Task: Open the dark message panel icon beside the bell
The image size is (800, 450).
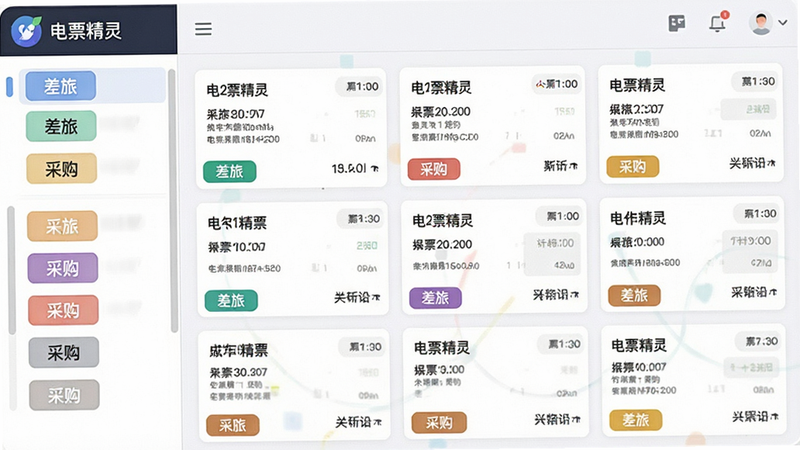Action: point(677,23)
